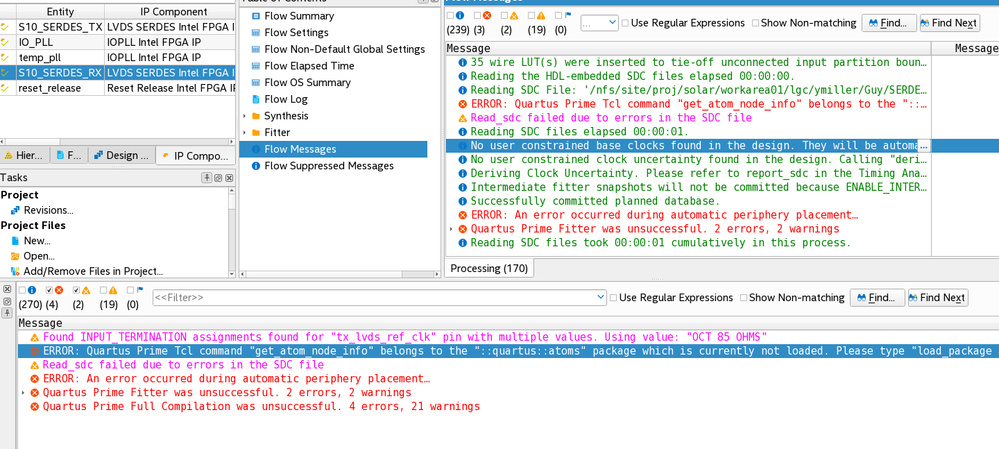Close the bottom Messages window
This screenshot has height=449, width=999.
click(7, 290)
